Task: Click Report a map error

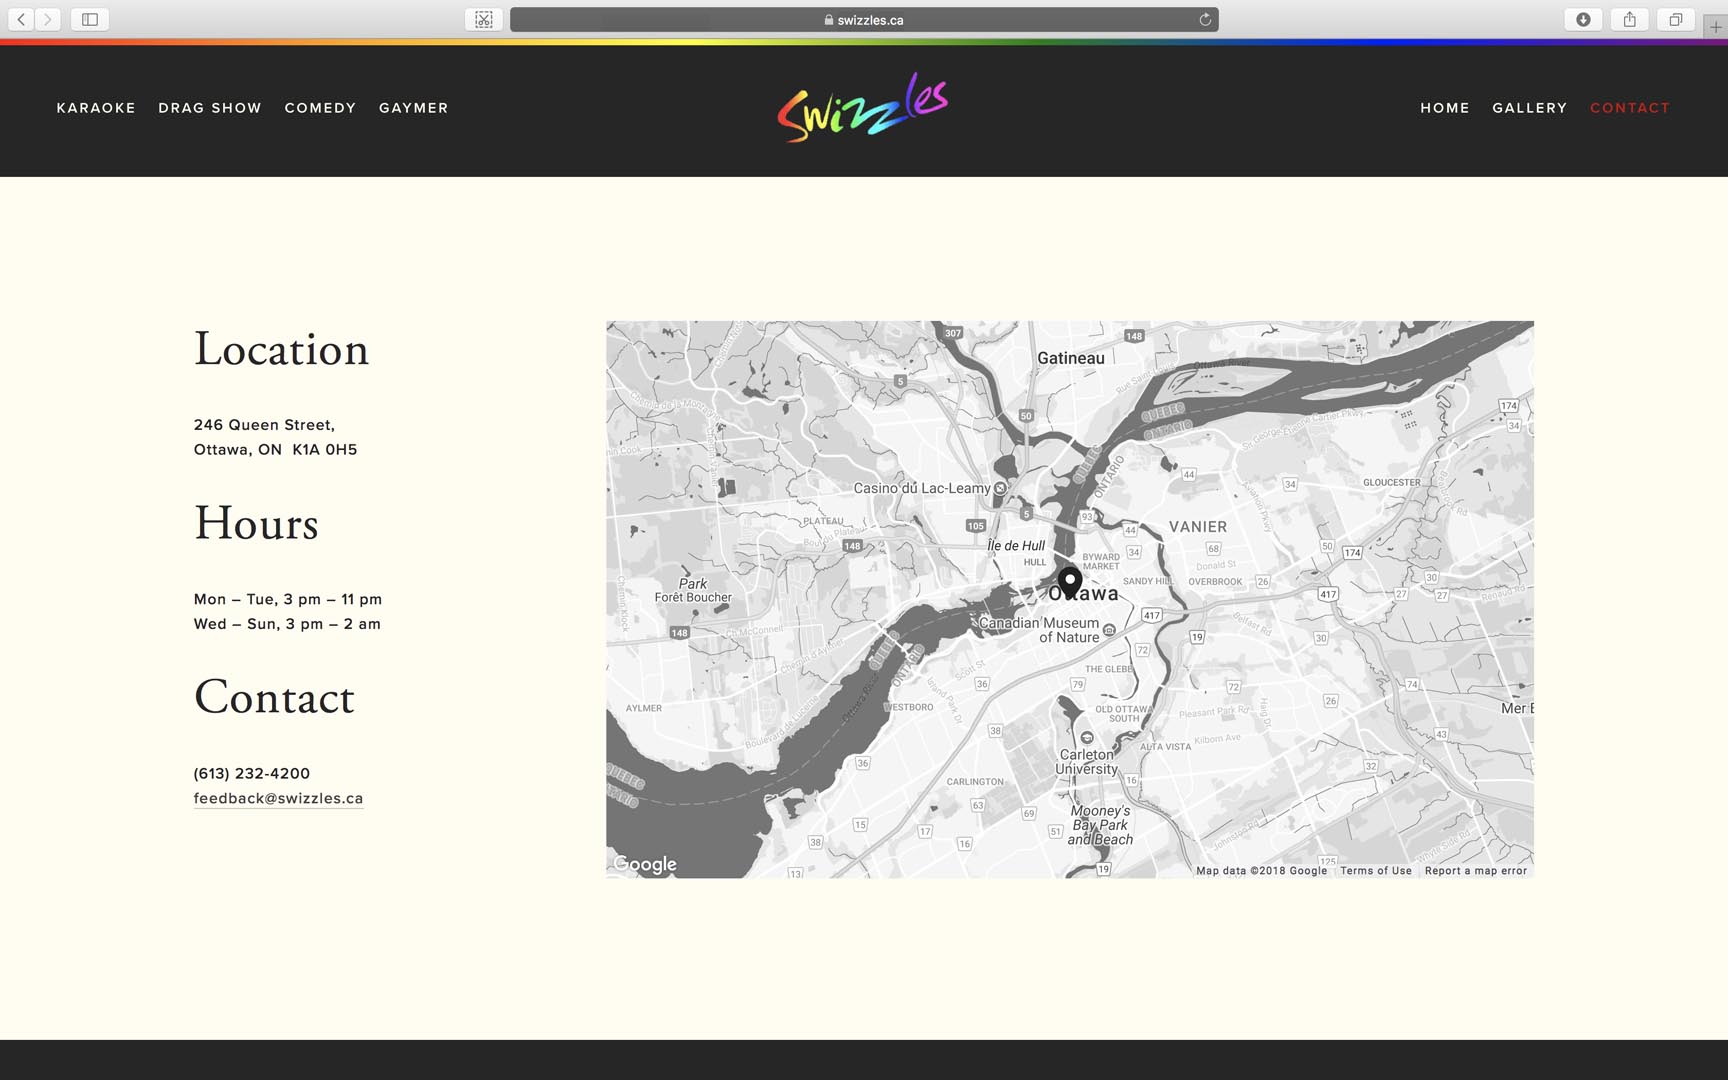Action: click(1475, 870)
